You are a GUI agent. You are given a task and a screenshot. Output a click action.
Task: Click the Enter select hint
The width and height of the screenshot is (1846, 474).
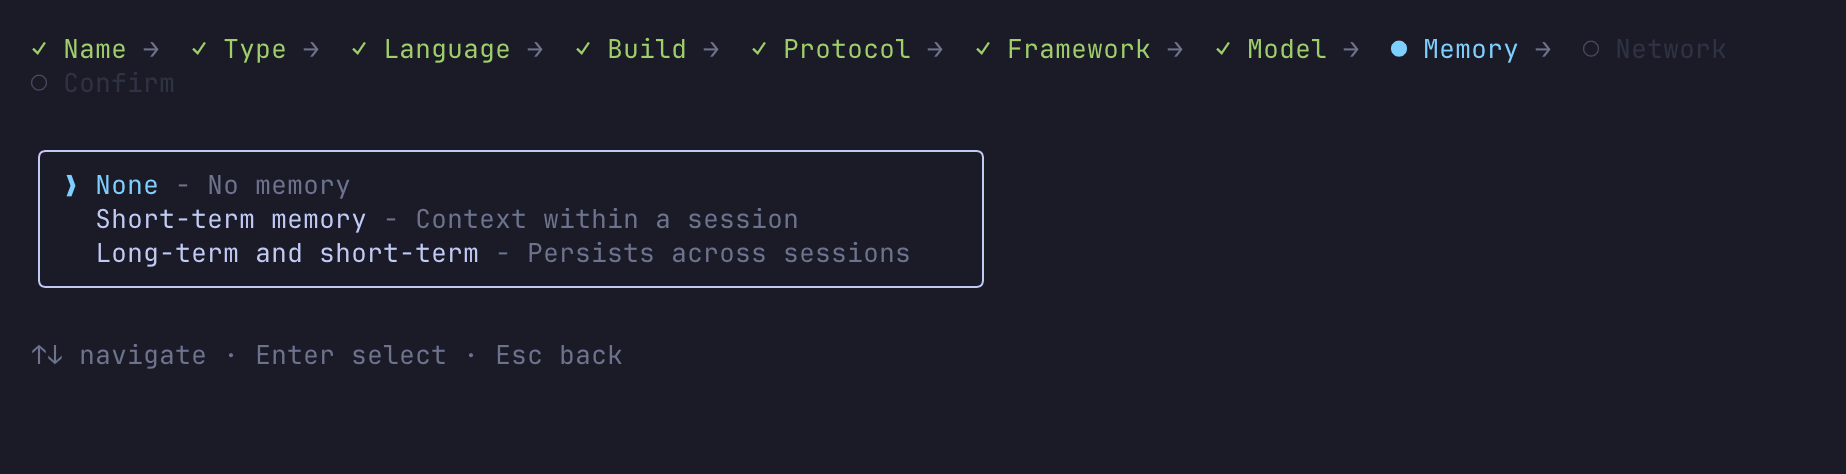[351, 355]
